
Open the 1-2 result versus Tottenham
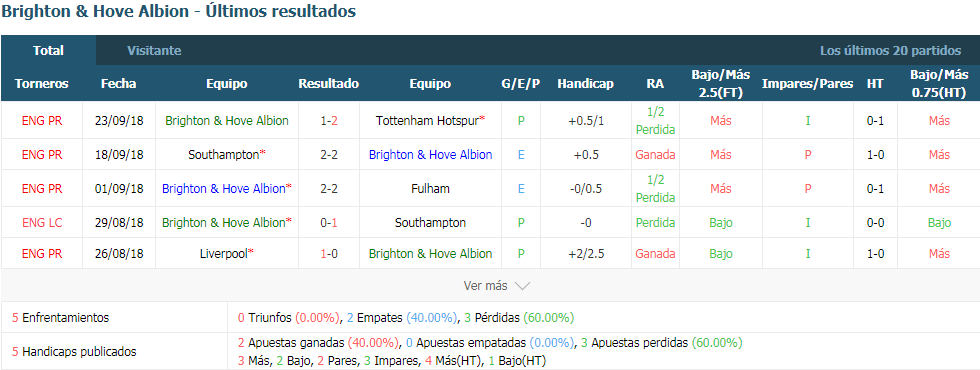pos(329,121)
